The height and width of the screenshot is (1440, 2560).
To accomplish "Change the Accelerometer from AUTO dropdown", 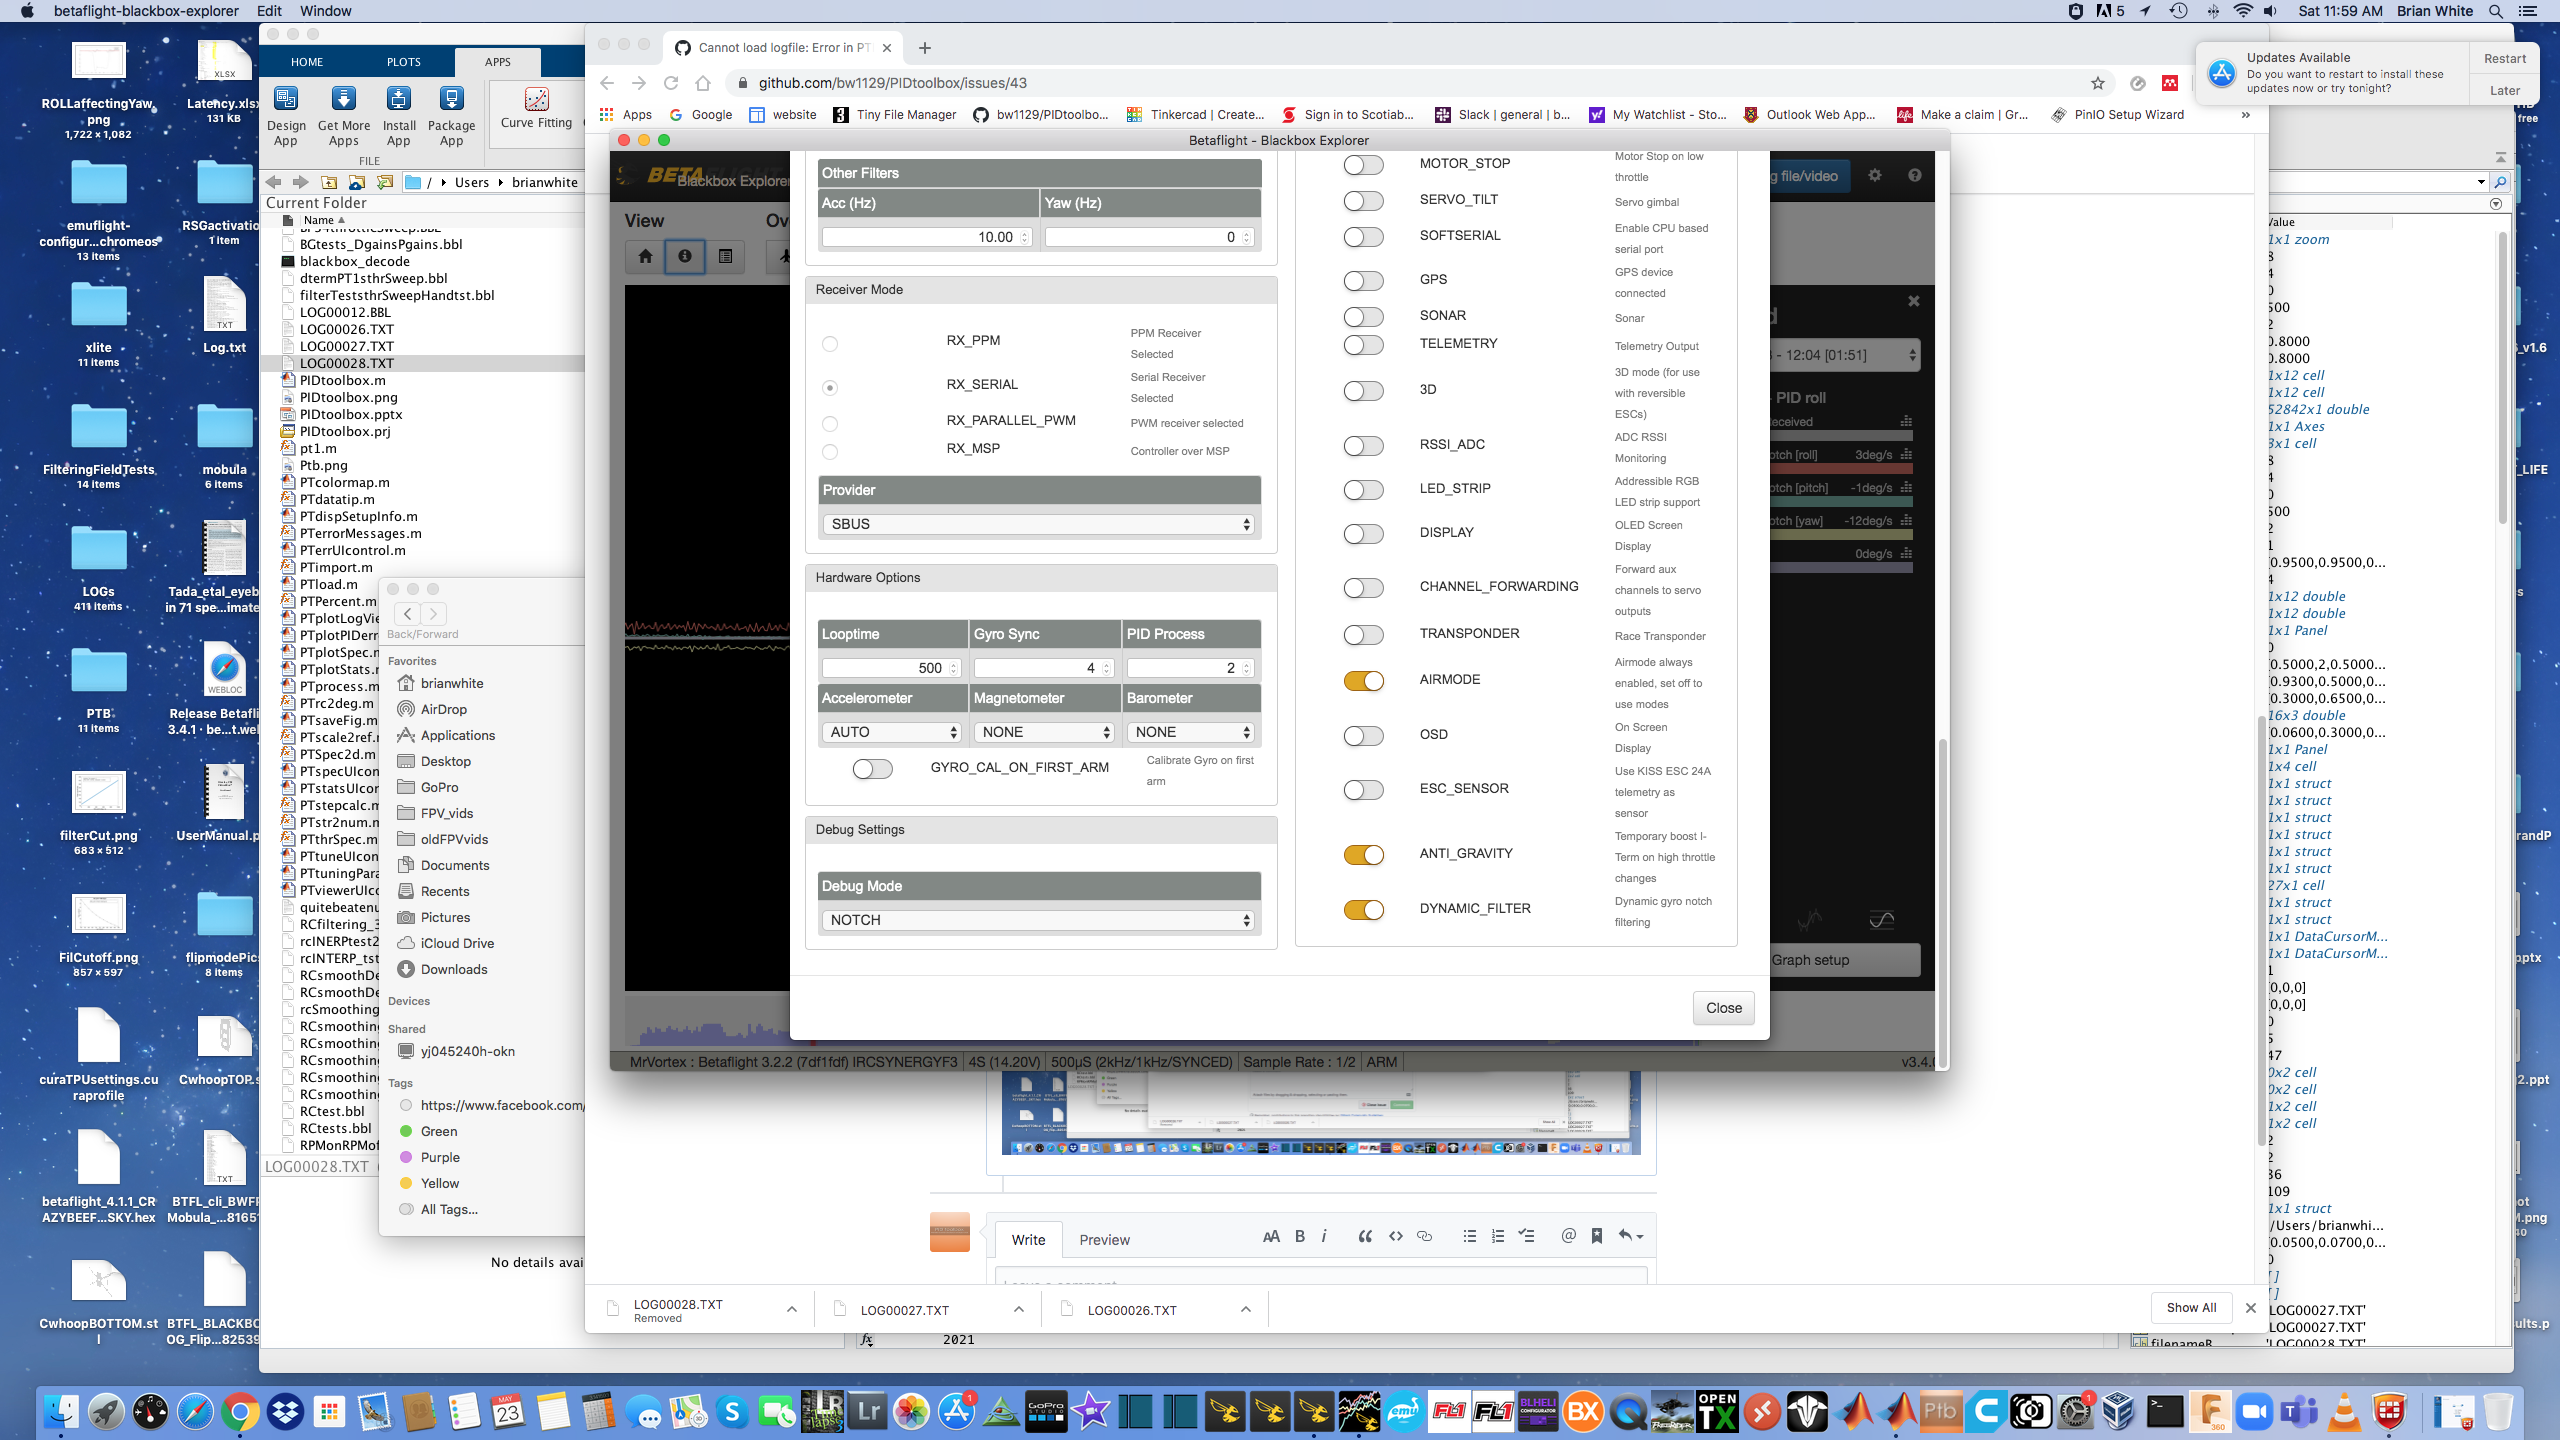I will [890, 732].
